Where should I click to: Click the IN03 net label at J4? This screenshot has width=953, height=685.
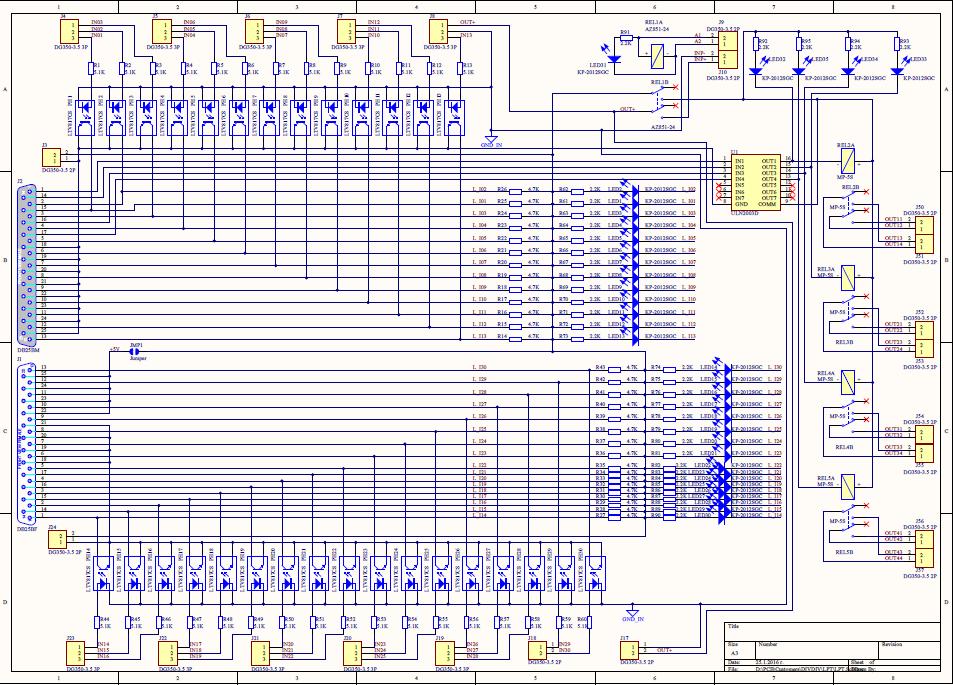tap(97, 22)
